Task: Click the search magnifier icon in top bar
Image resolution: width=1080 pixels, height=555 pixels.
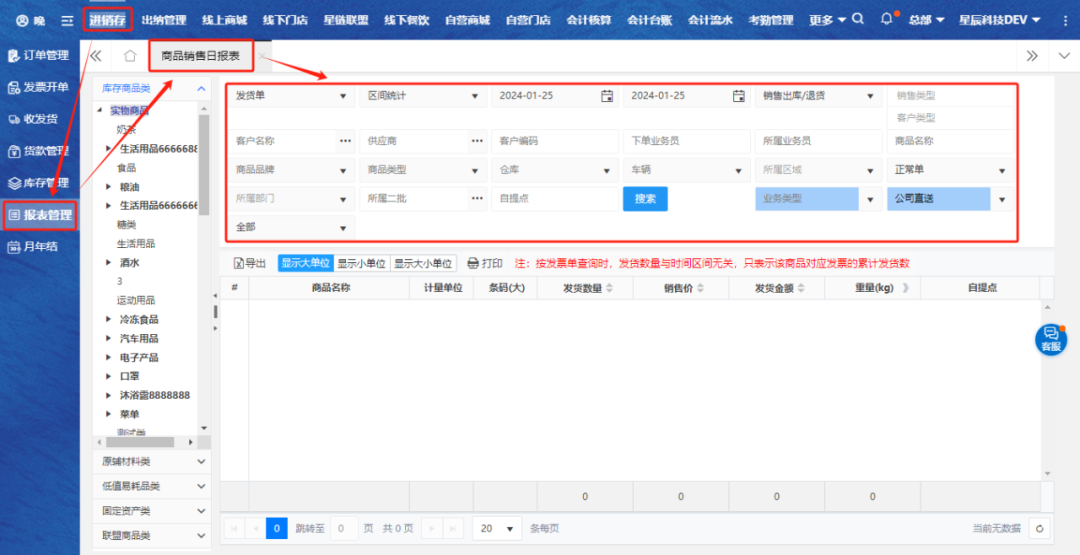Action: tap(857, 20)
